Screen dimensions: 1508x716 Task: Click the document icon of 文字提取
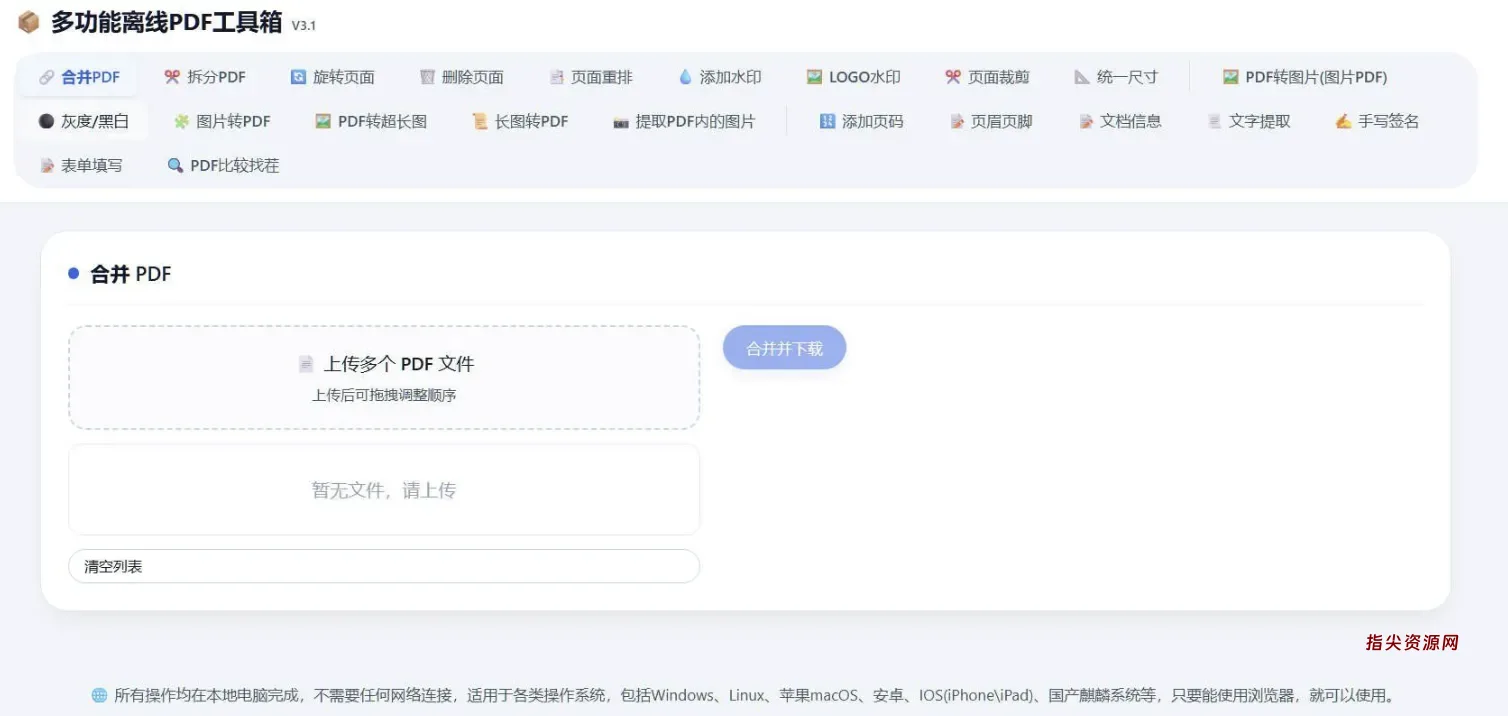pyautogui.click(x=1214, y=121)
